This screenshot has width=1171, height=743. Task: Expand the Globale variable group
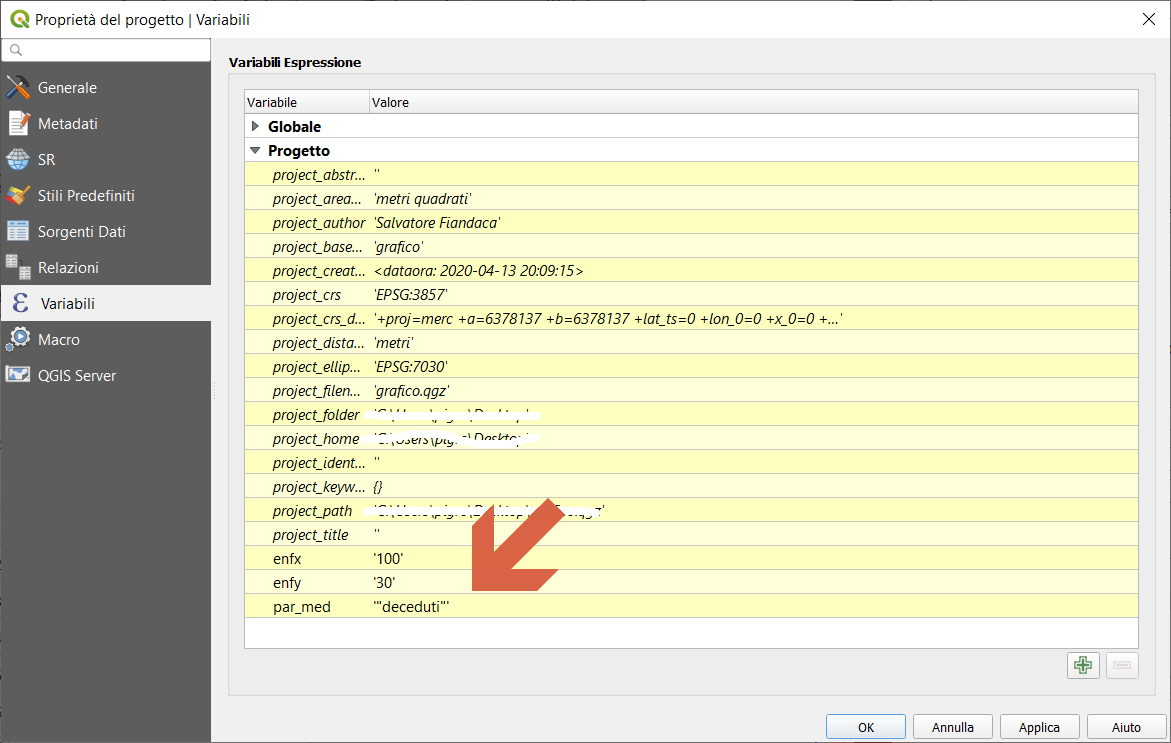(x=256, y=127)
